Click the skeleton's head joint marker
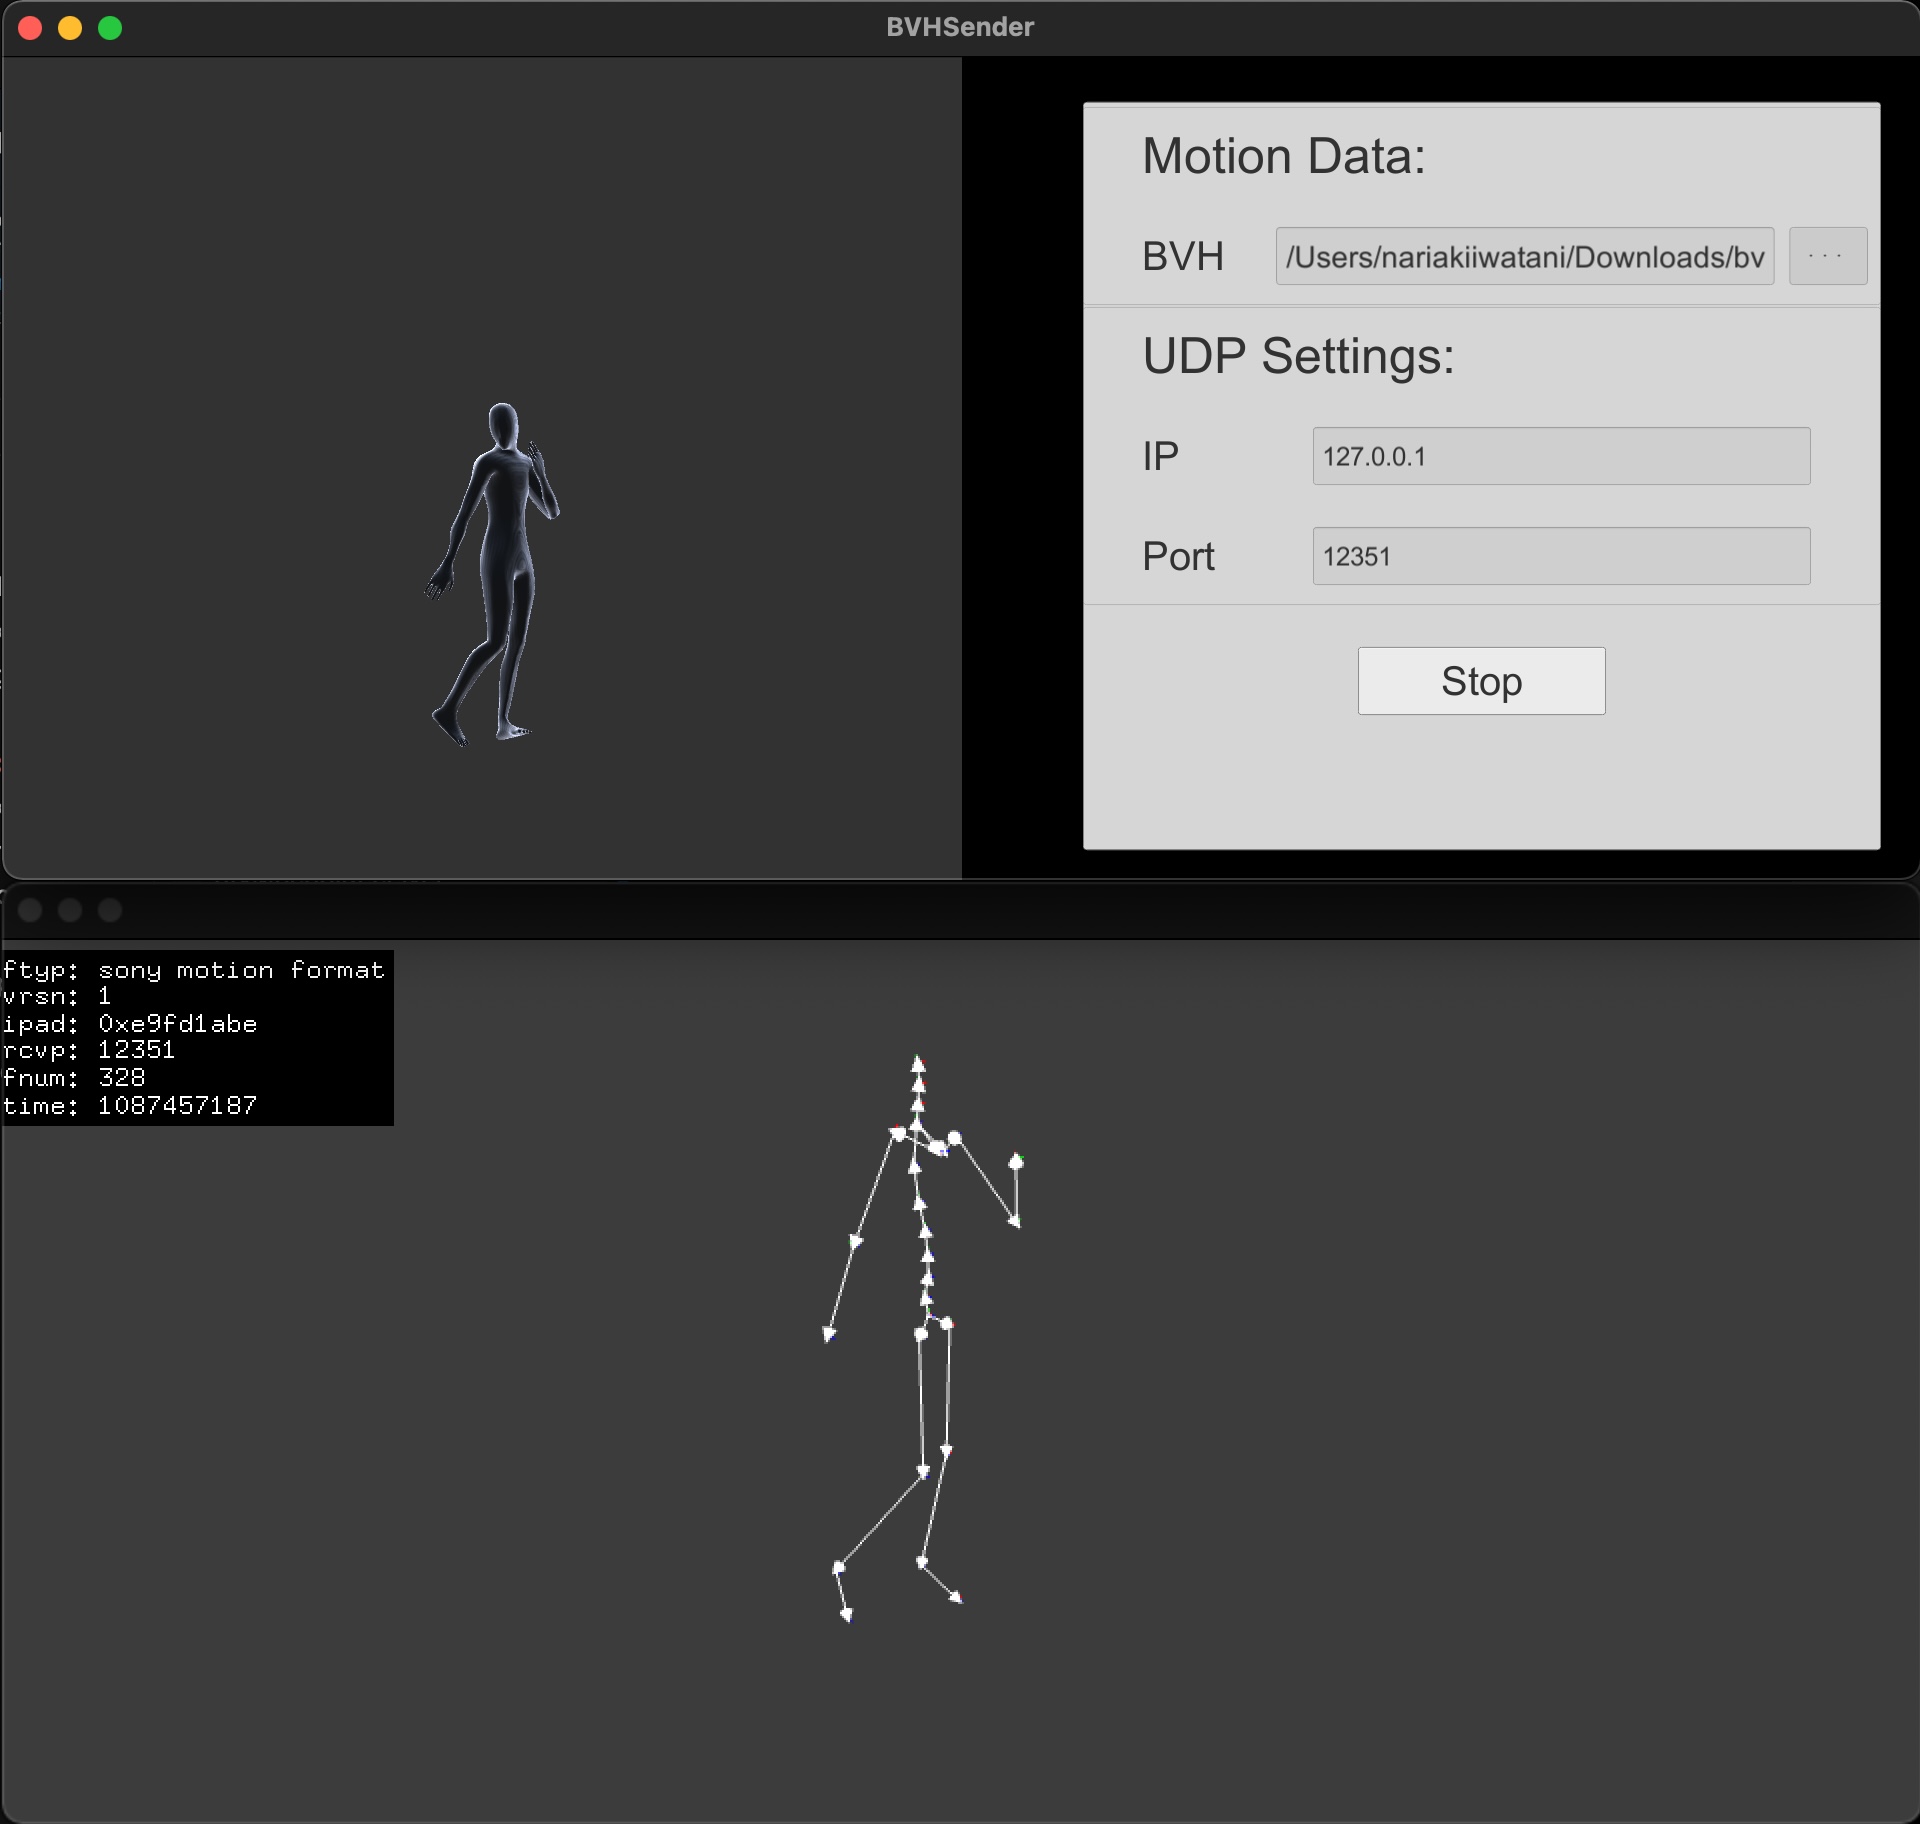 (918, 1063)
